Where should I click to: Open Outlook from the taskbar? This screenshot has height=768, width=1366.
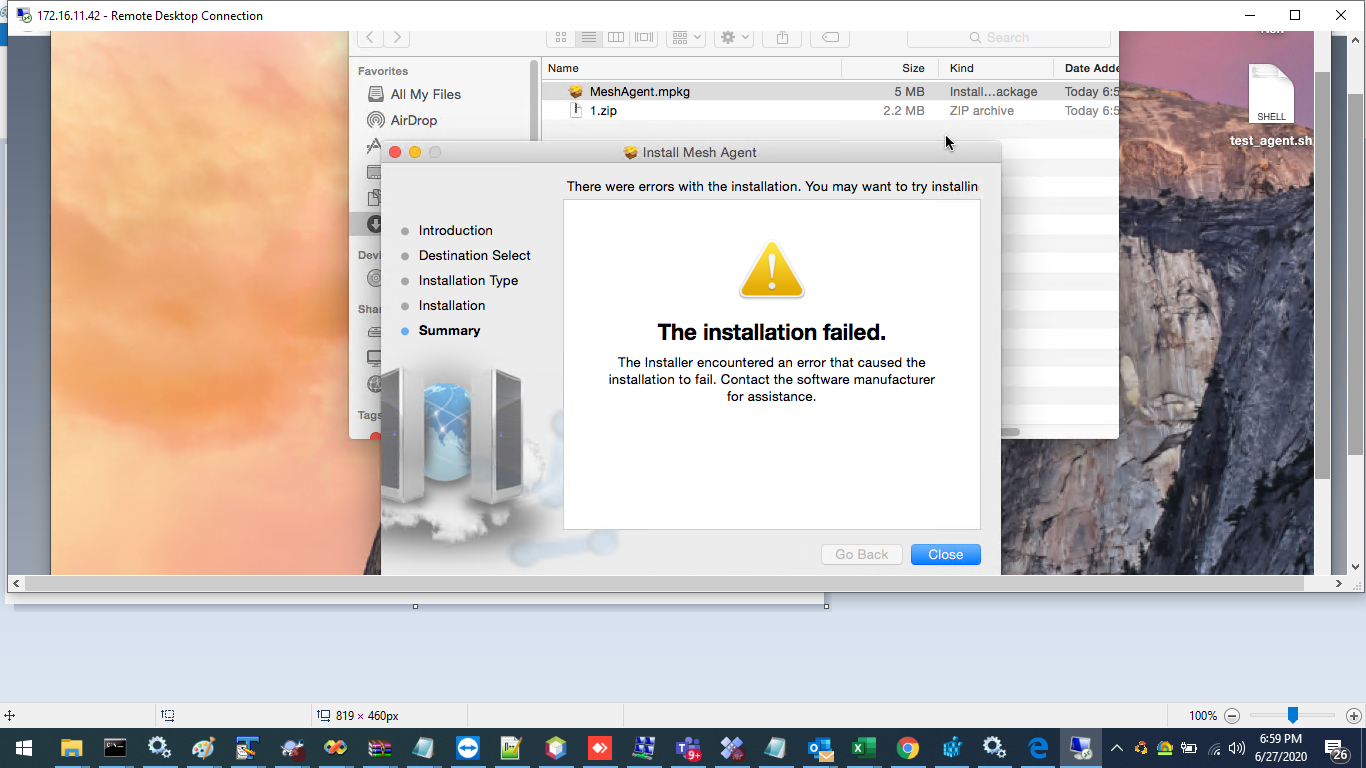[820, 747]
